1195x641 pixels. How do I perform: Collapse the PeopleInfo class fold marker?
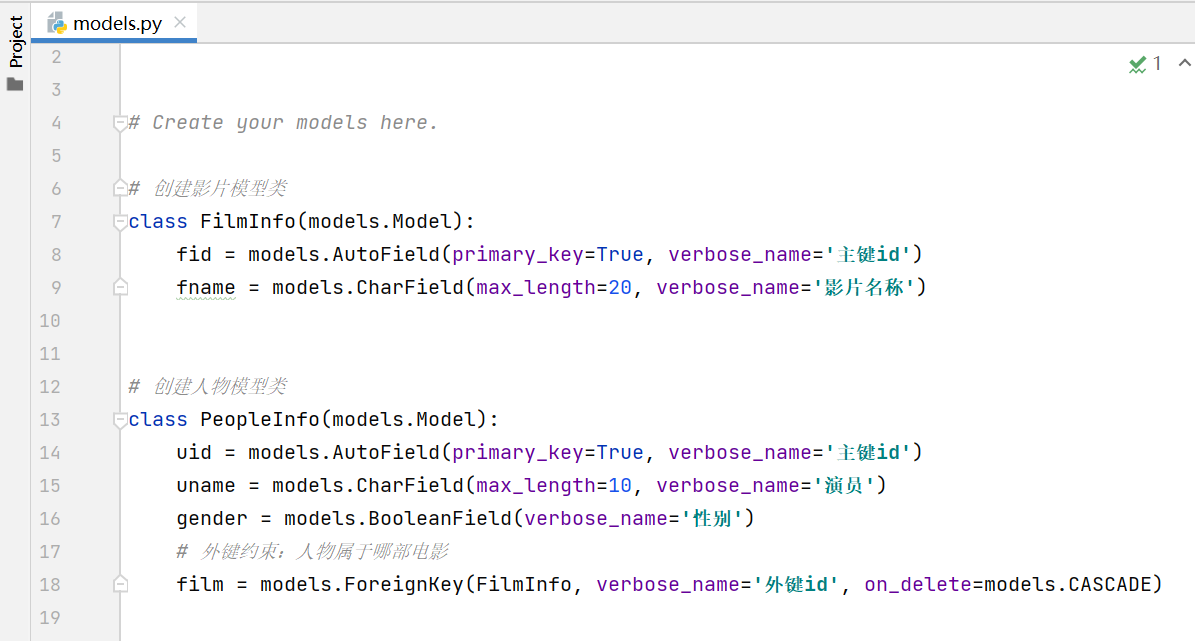[120, 420]
